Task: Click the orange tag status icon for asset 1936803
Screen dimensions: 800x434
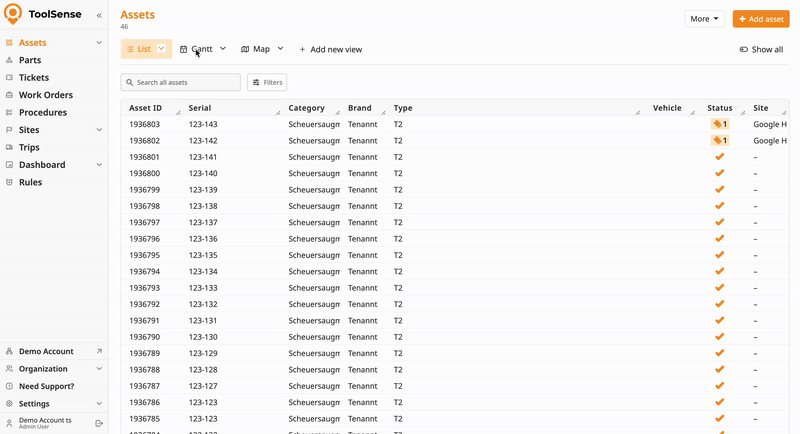Action: click(x=719, y=124)
